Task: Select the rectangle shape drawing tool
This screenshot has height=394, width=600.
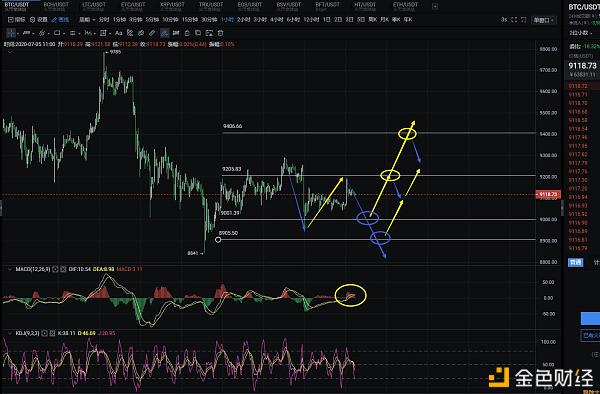Action: pyautogui.click(x=57, y=33)
